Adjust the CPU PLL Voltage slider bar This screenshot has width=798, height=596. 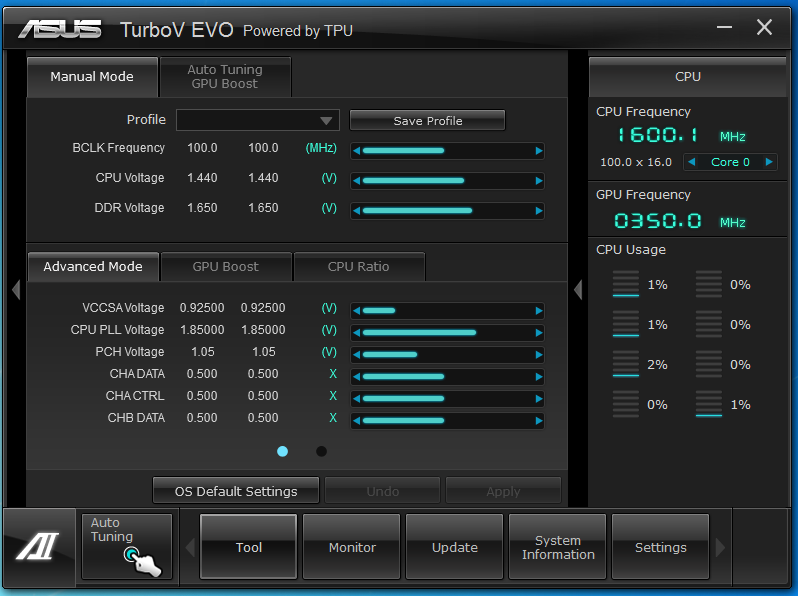pyautogui.click(x=447, y=332)
